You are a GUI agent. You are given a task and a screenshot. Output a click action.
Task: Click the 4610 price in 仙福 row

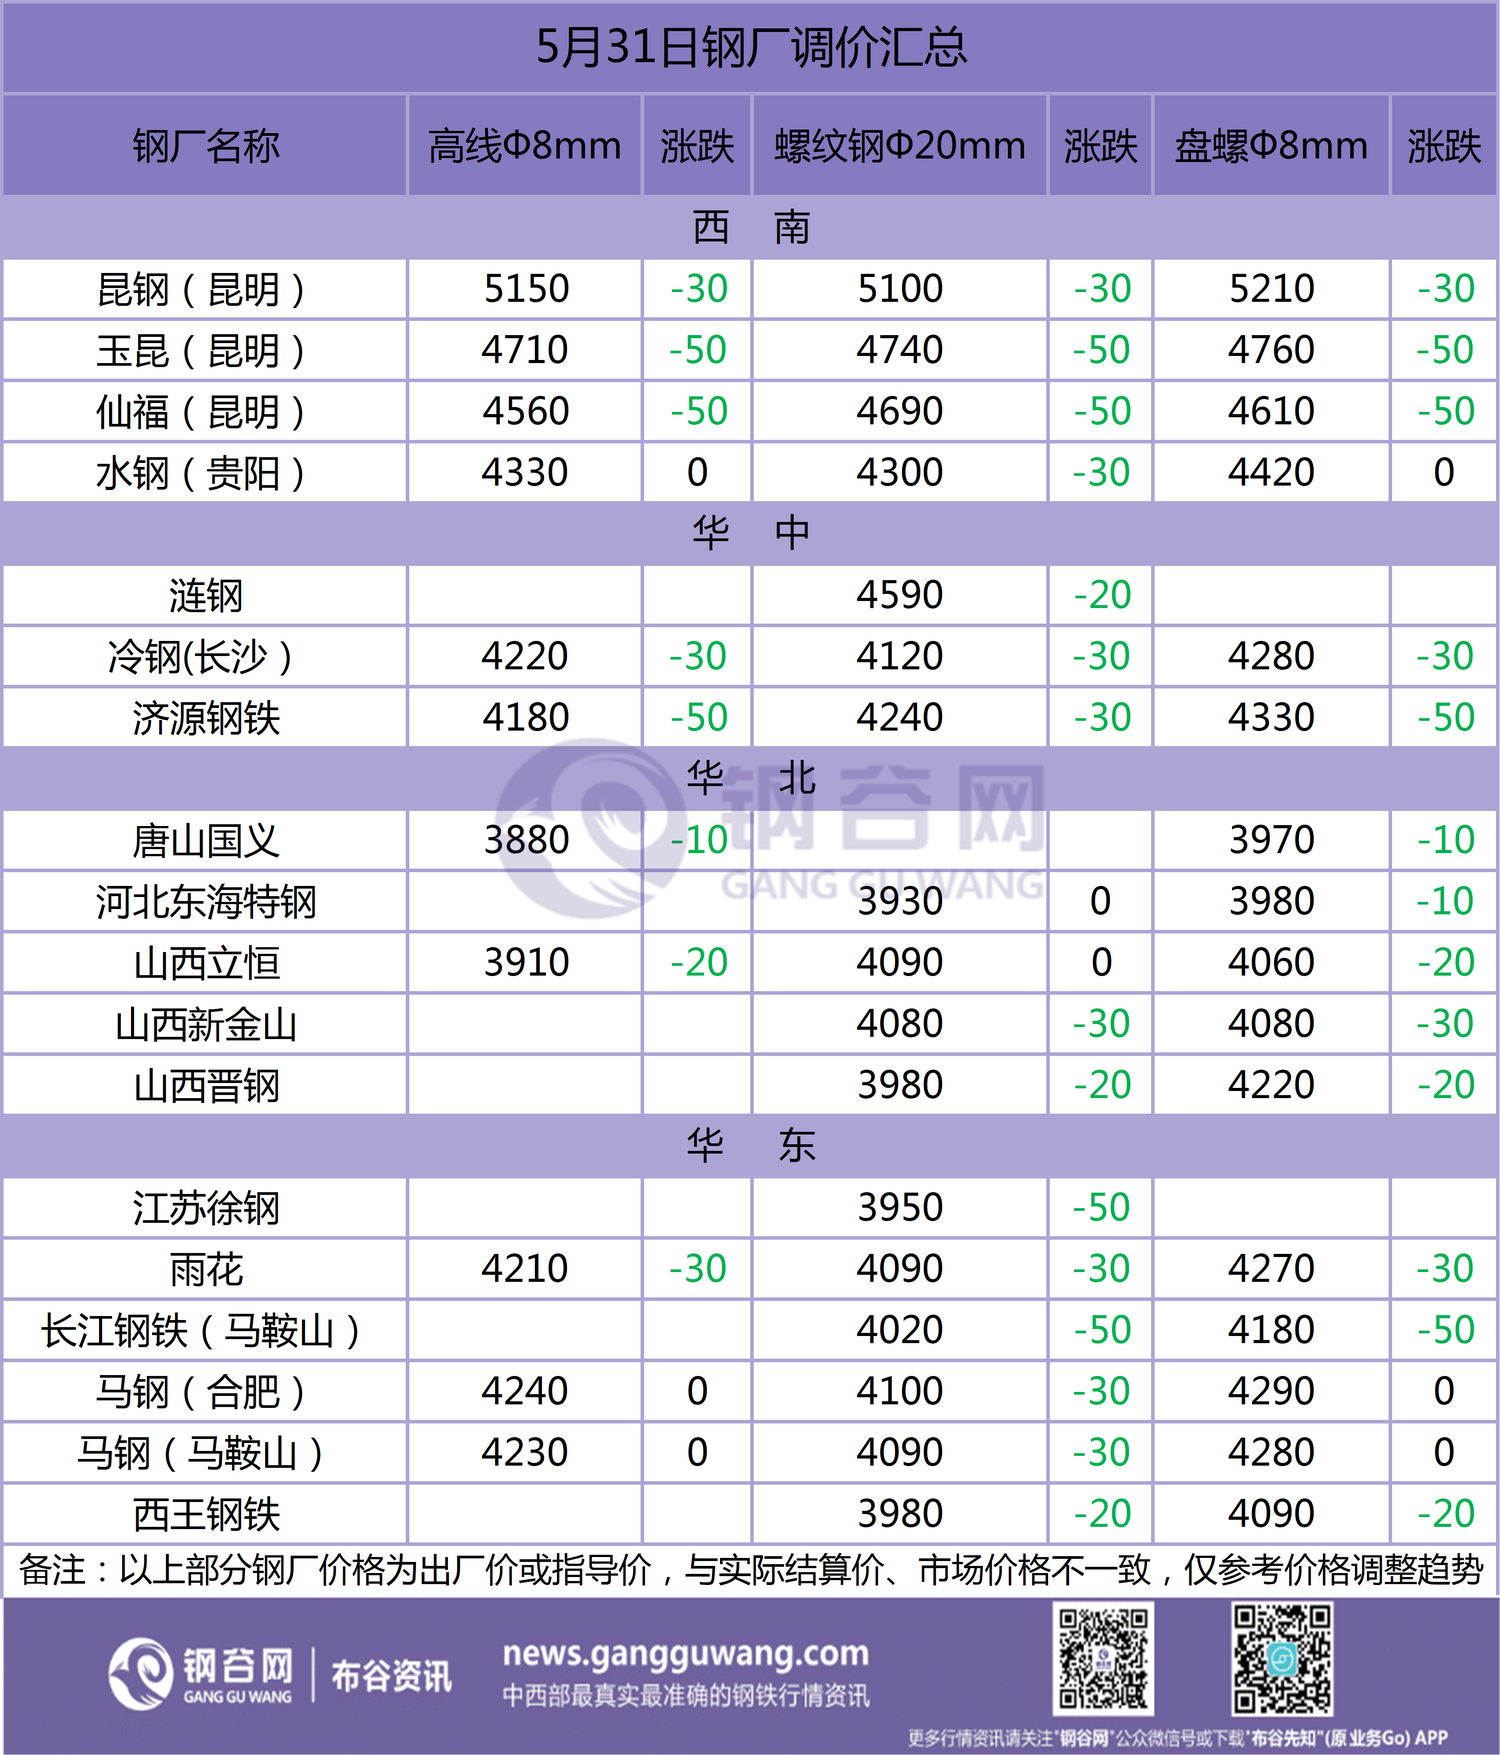pos(1271,411)
